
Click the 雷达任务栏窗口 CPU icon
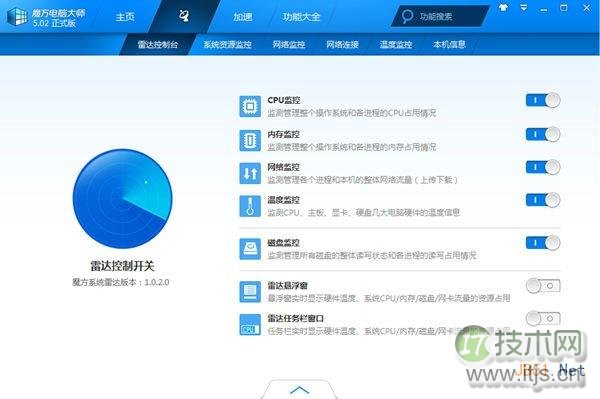250,325
